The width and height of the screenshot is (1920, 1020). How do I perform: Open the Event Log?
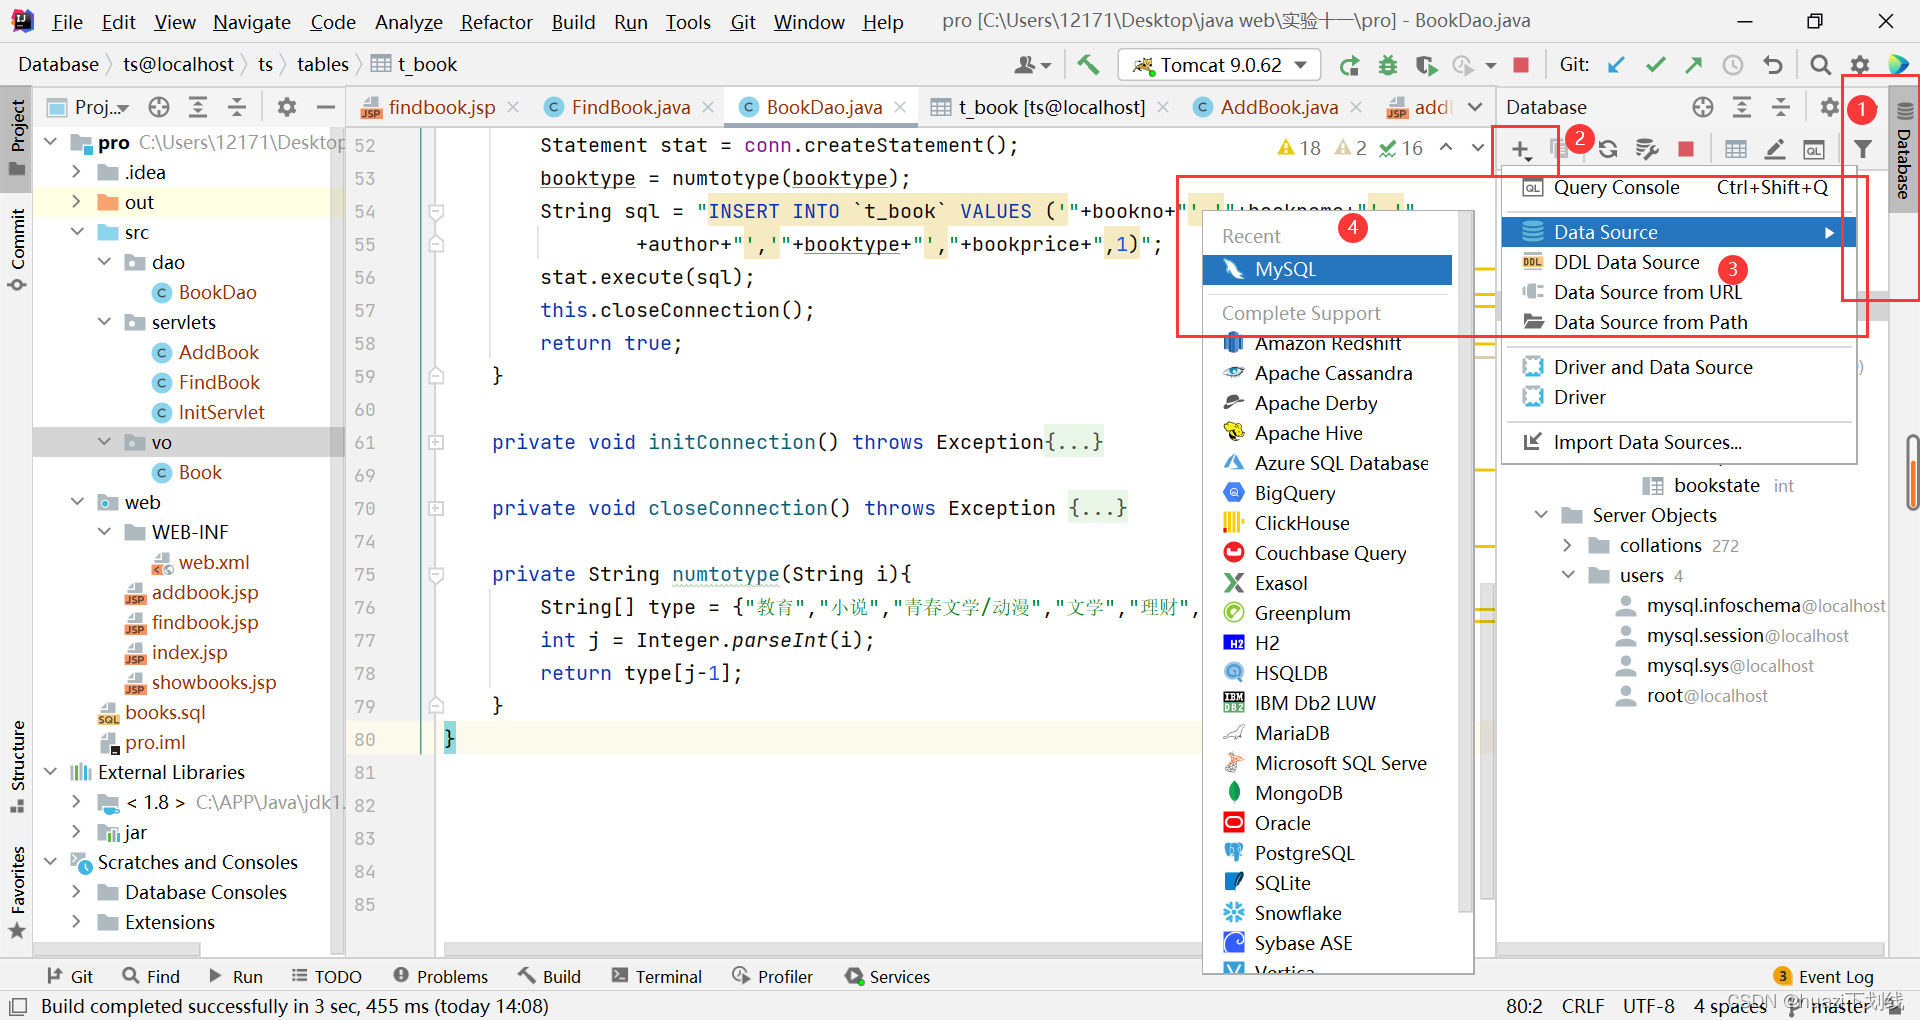1823,976
